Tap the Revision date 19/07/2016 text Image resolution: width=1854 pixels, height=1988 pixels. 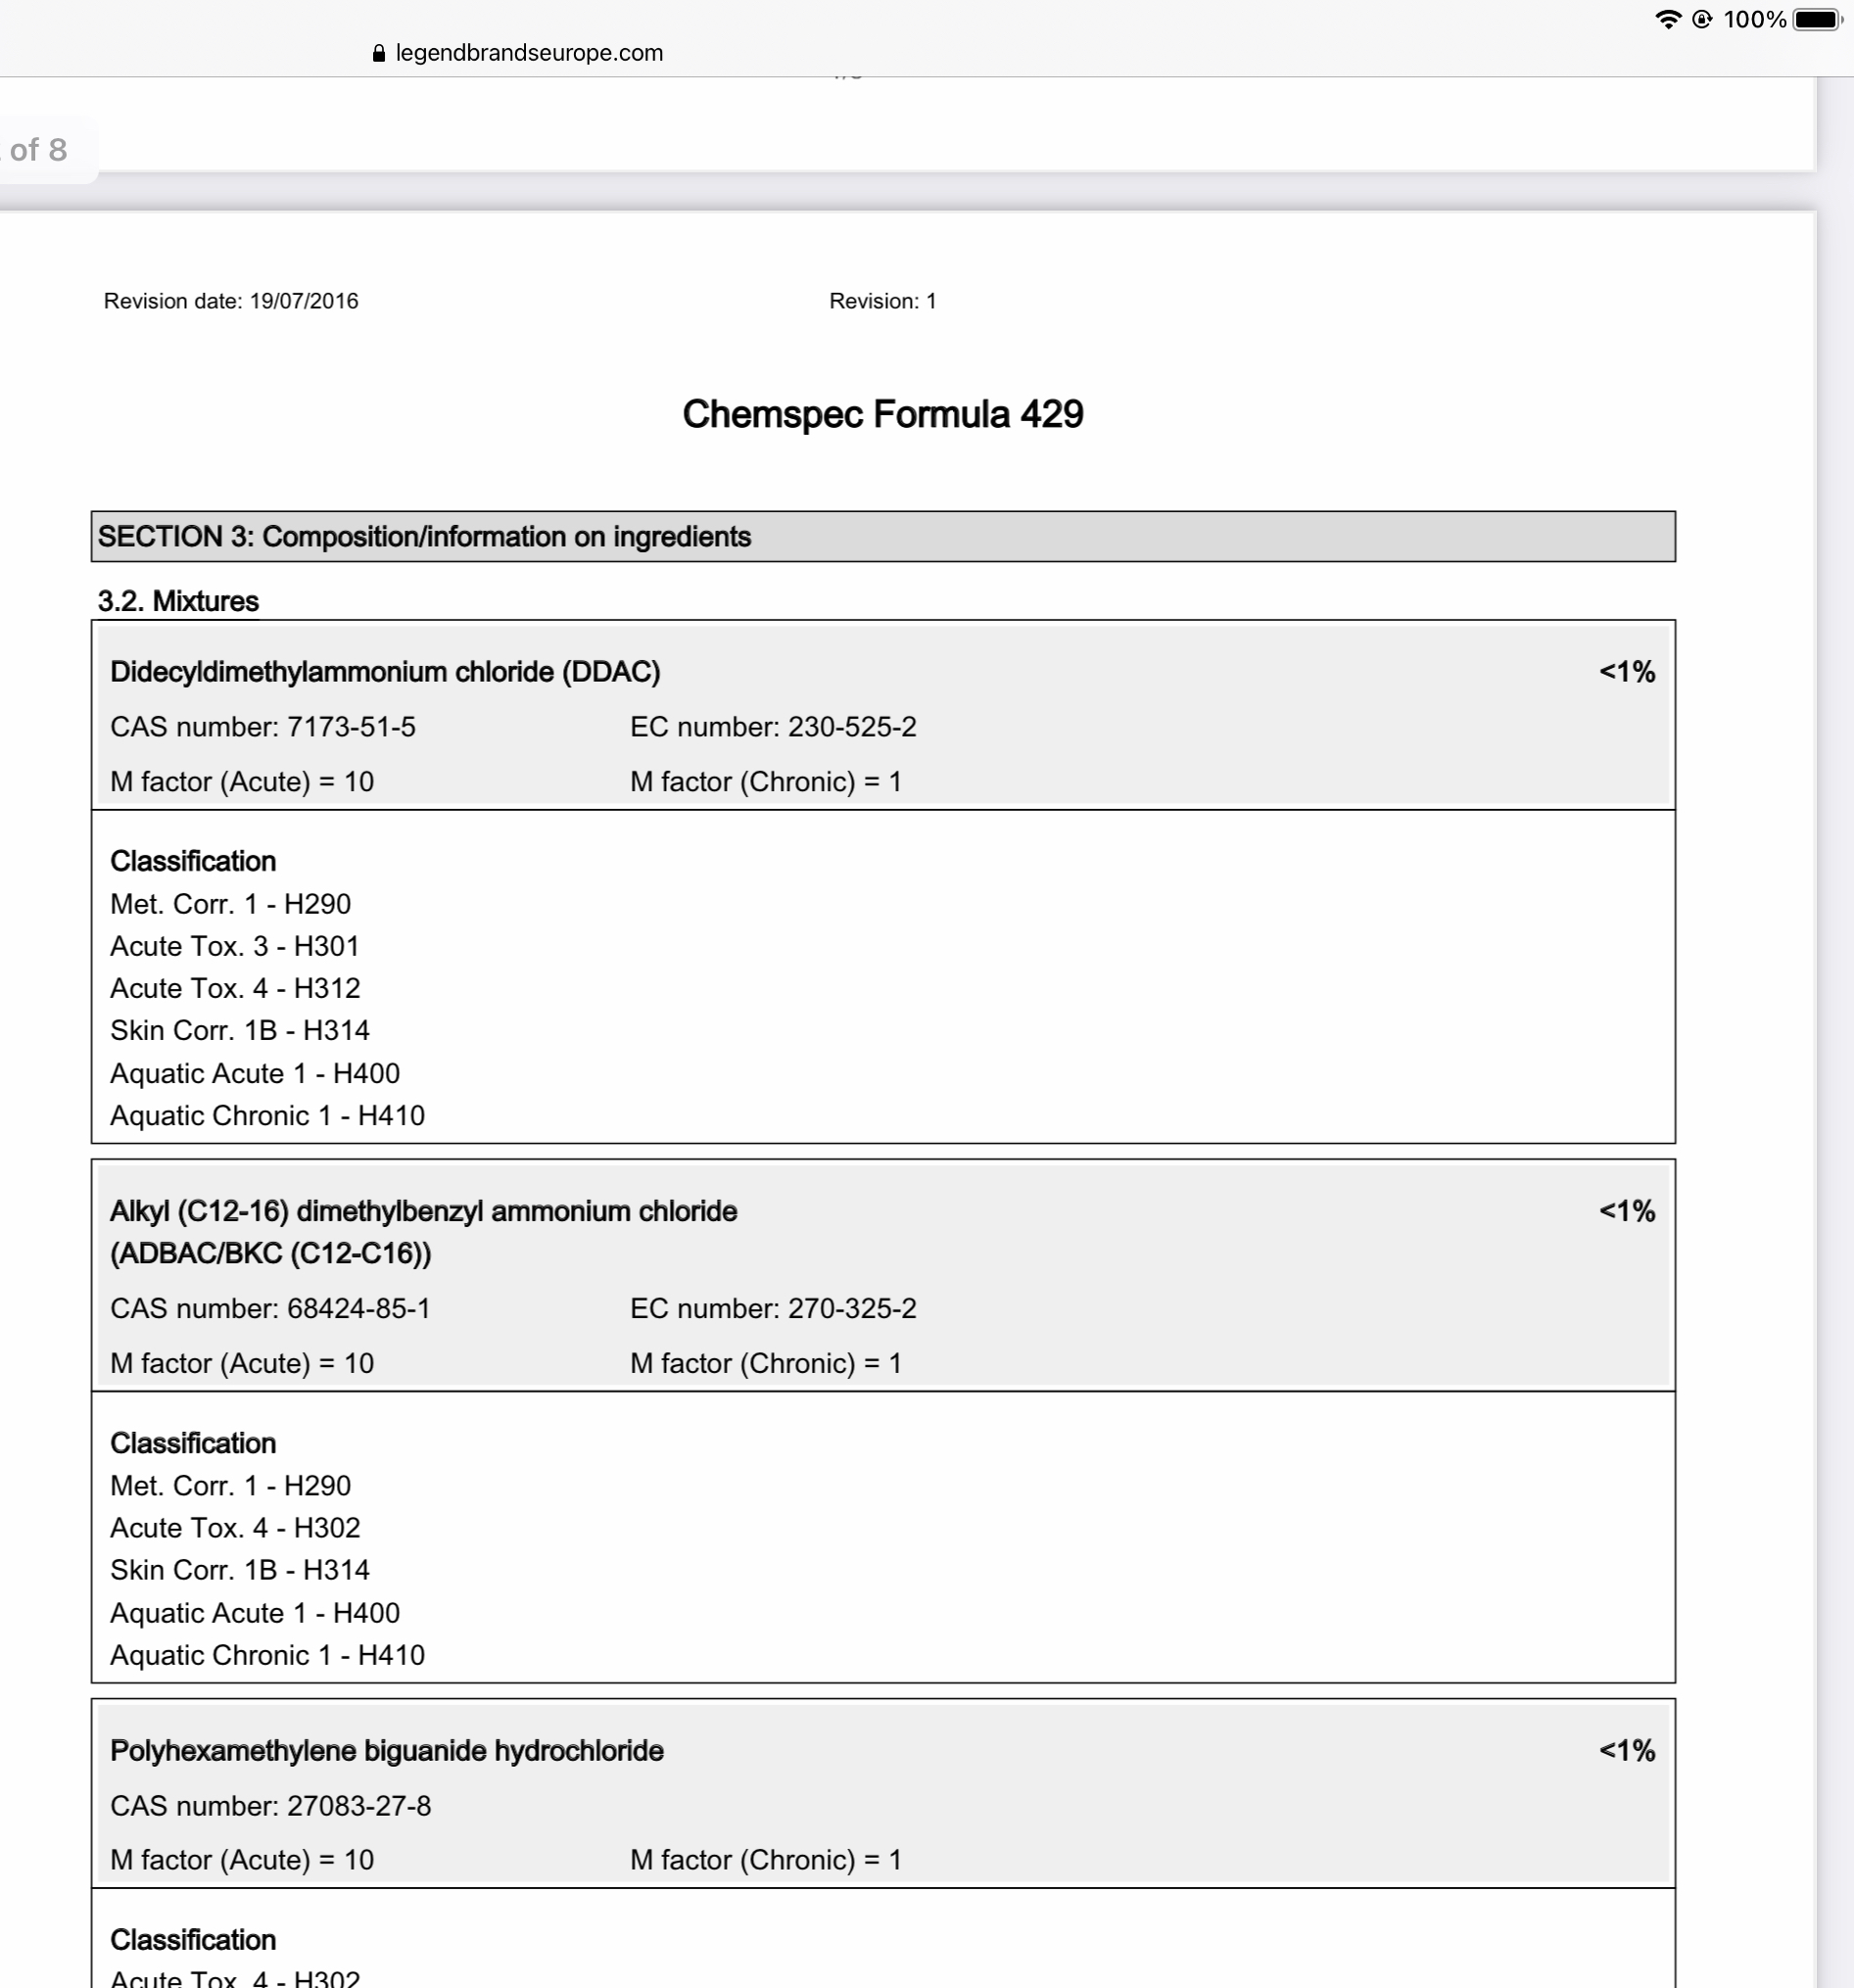231,301
